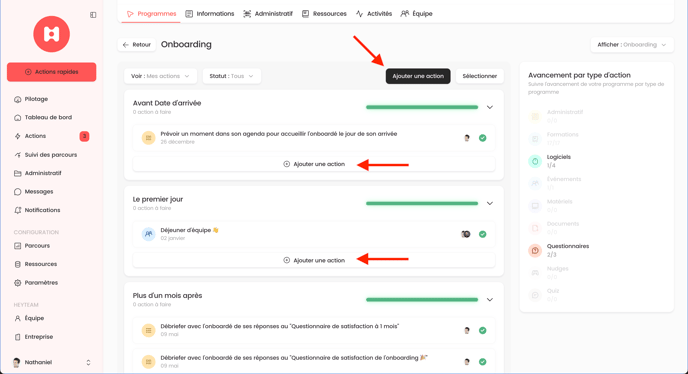Open Ressources under Configuration
Viewport: 688px width, 374px height.
35,264
